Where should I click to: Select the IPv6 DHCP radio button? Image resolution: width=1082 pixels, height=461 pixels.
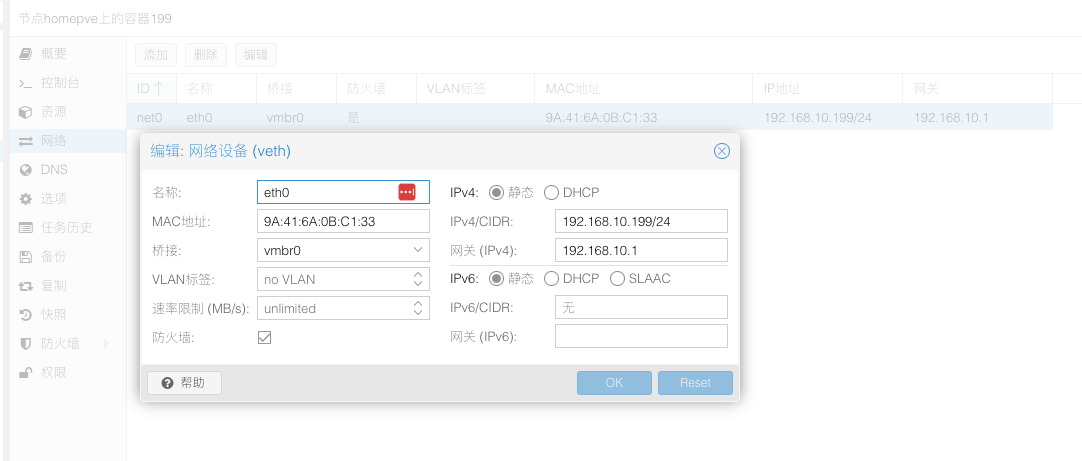pos(551,278)
